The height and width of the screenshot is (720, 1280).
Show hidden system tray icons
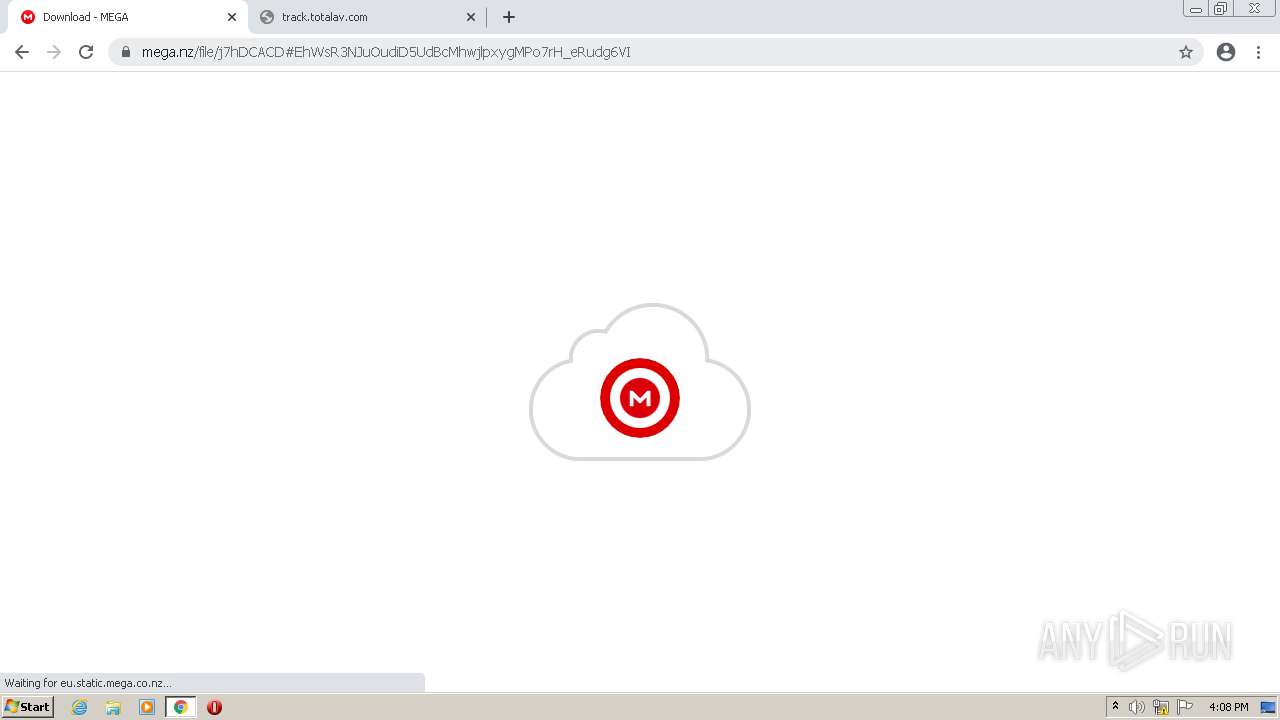pos(1115,707)
